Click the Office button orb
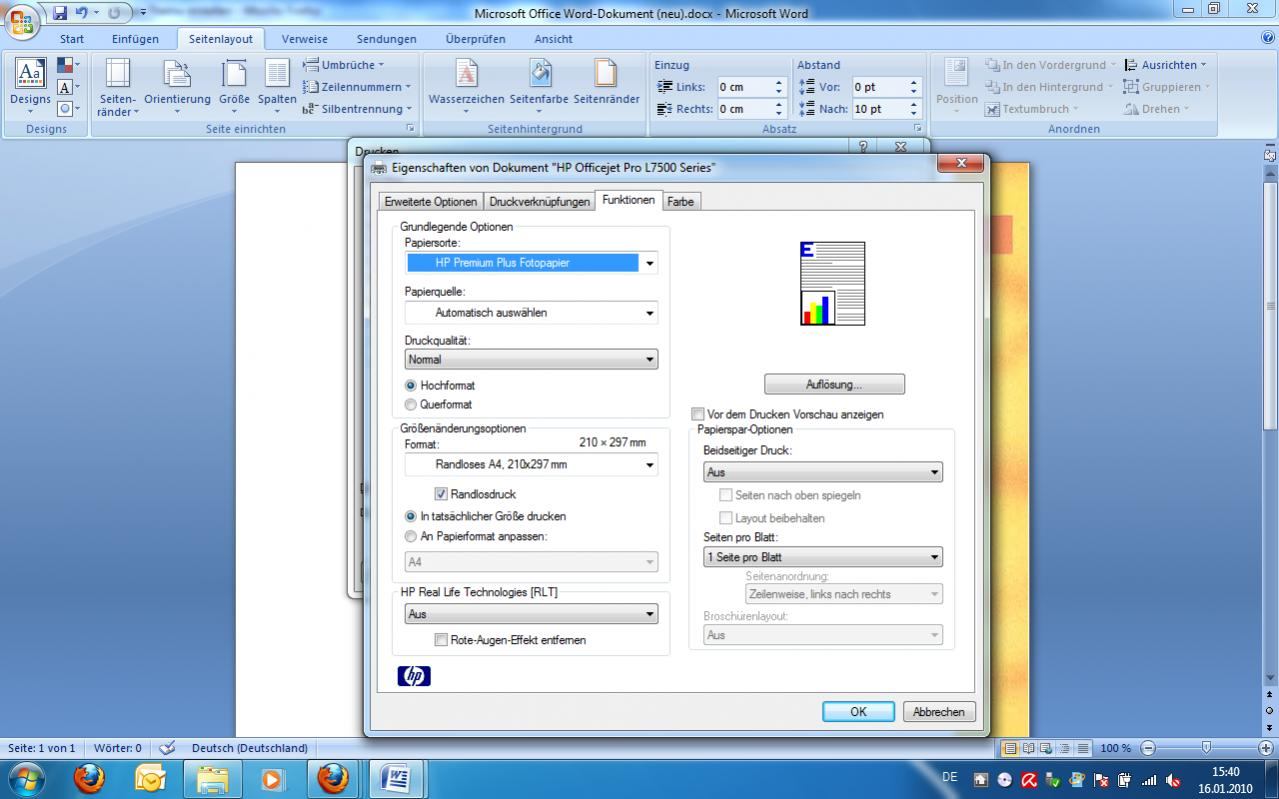 [x=22, y=21]
